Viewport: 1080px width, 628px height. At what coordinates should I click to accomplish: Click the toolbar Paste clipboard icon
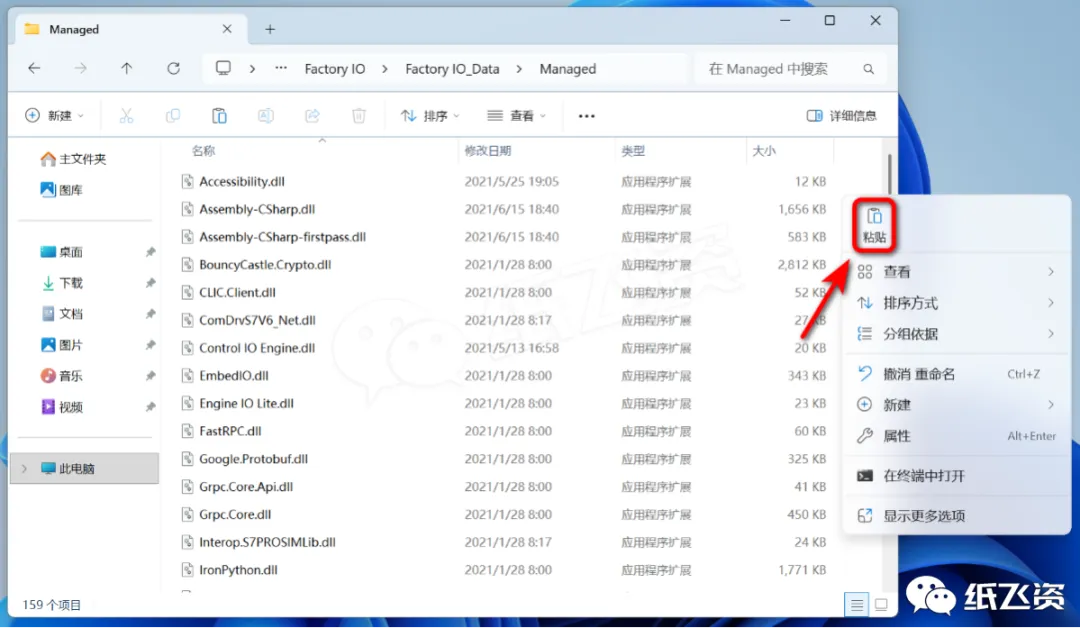click(x=219, y=116)
